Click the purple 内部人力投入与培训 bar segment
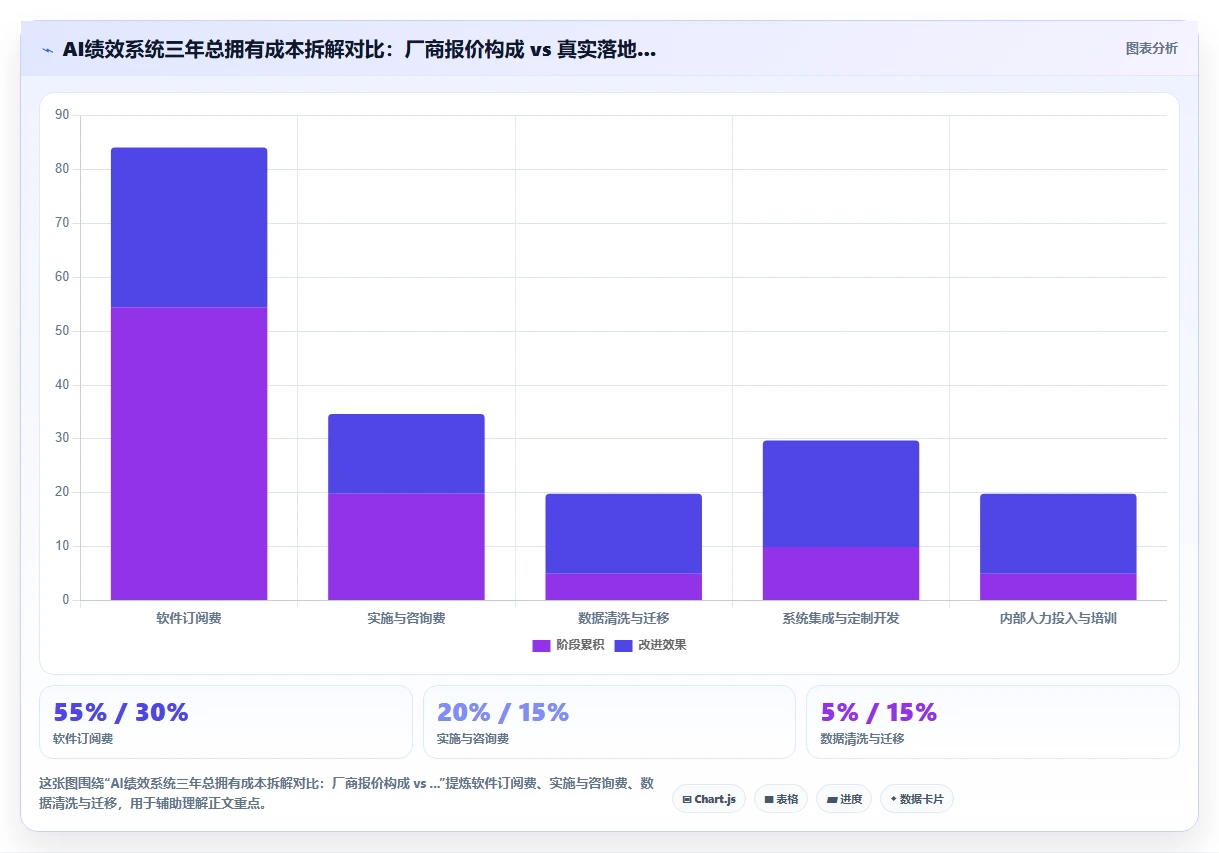The width and height of the screenshot is (1219, 853). point(1058,586)
